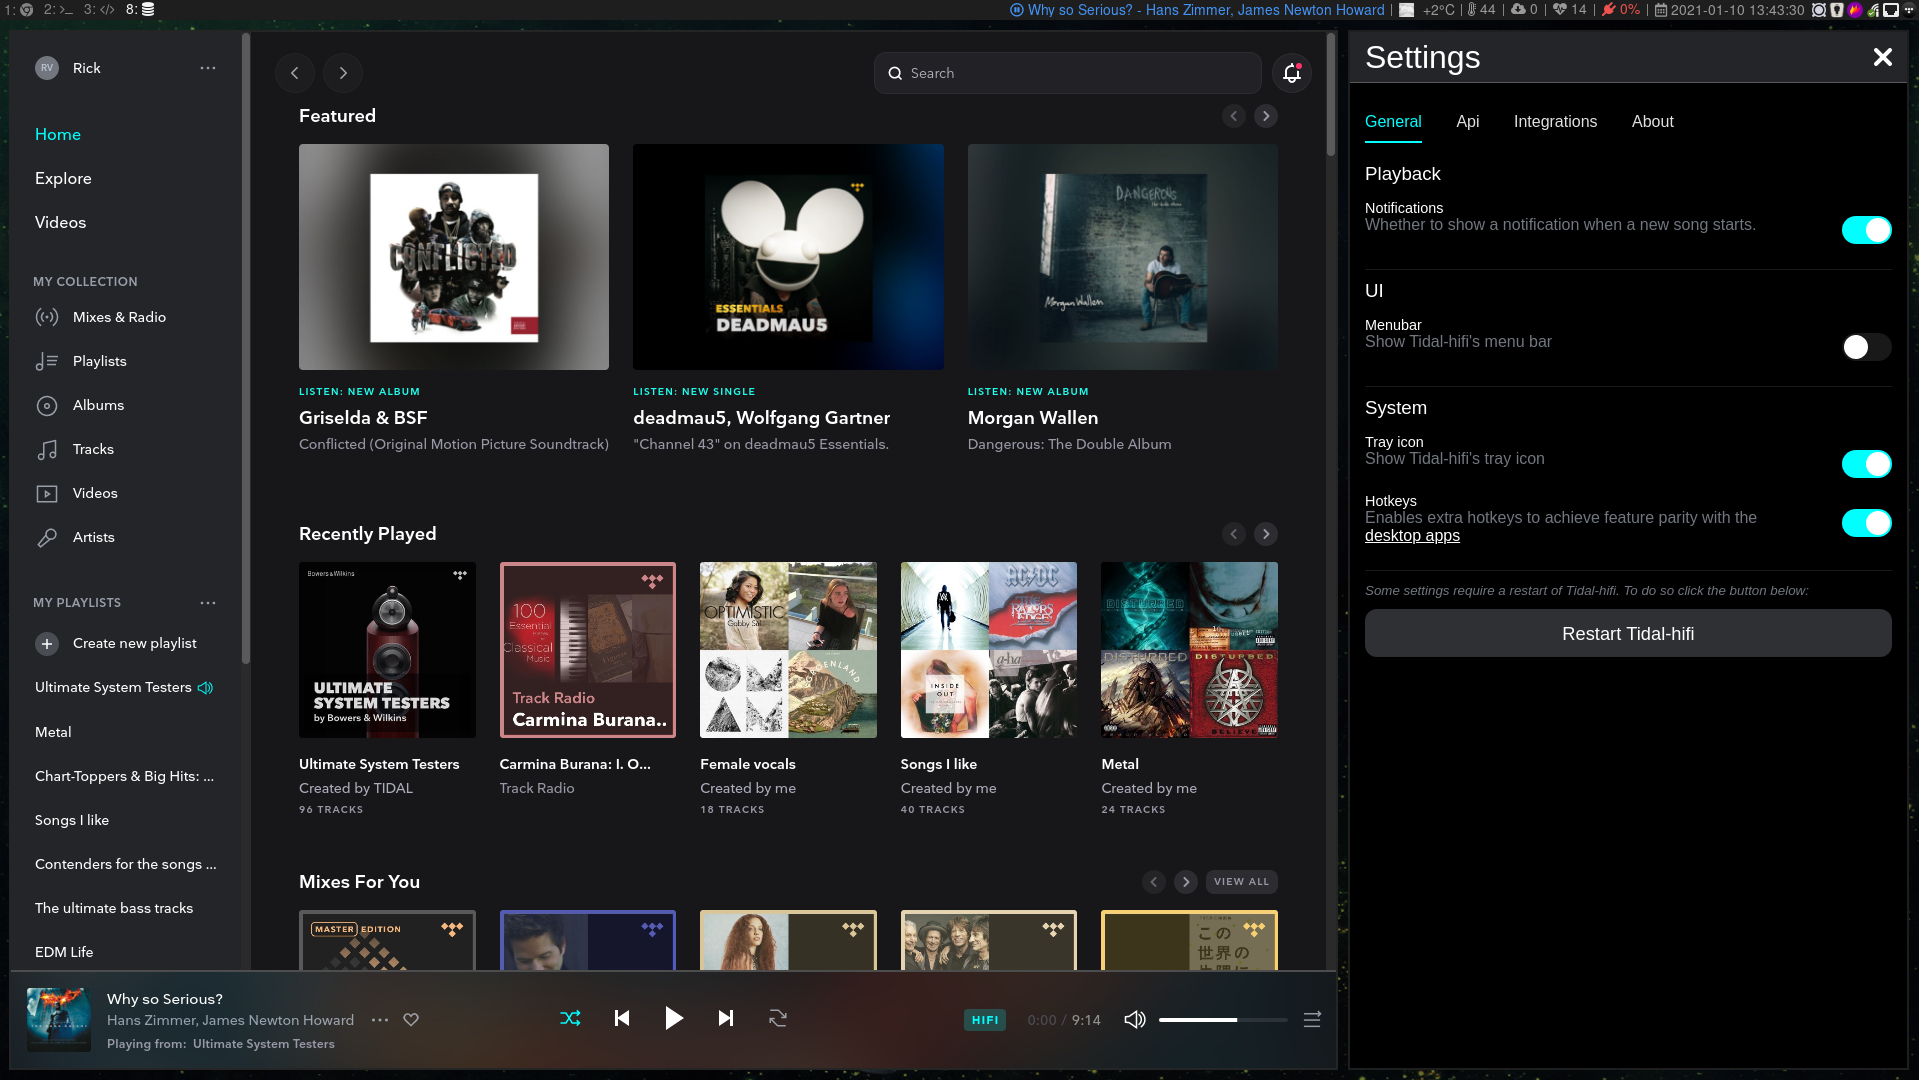This screenshot has width=1919, height=1080.
Task: Disable new song notifications
Action: pyautogui.click(x=1866, y=230)
